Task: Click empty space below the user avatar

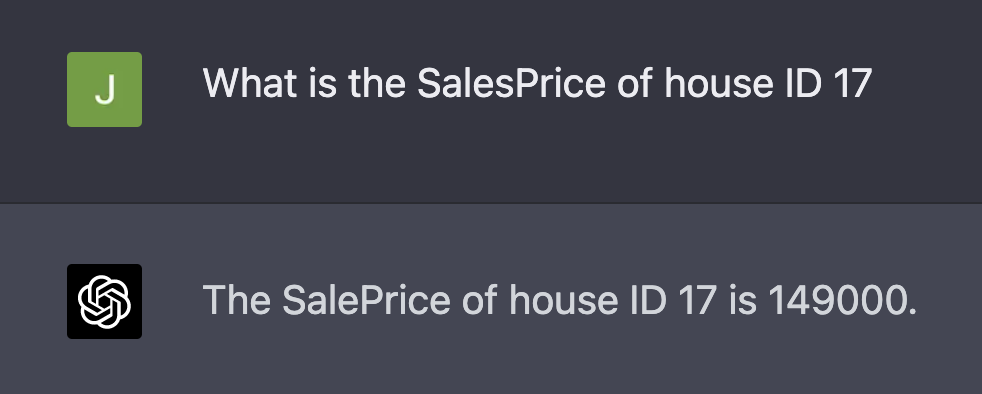Action: click(105, 164)
